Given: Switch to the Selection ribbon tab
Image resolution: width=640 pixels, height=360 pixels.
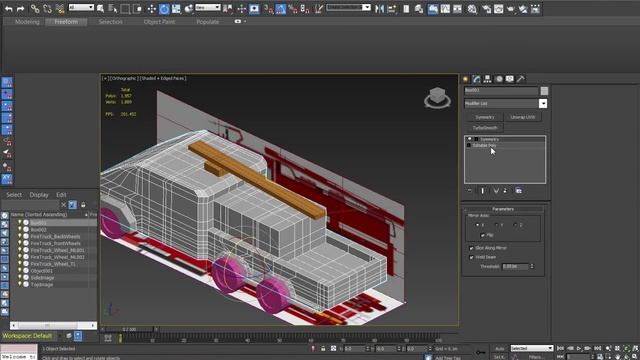Looking at the screenshot, I should 110,22.
